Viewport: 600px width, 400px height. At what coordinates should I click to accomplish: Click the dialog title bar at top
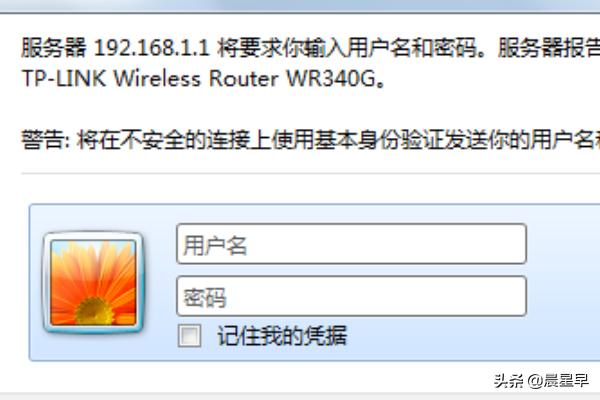point(300,6)
